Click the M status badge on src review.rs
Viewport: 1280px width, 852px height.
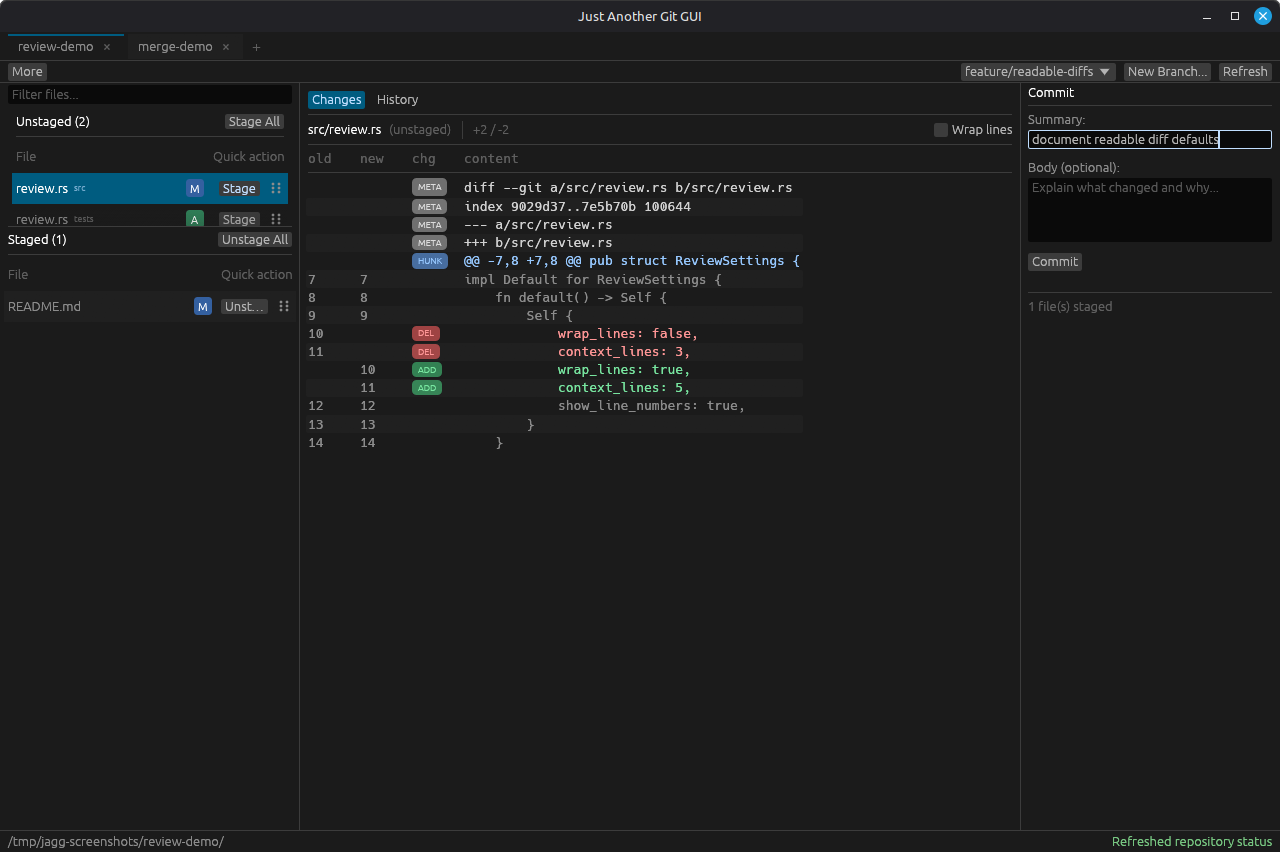(x=195, y=188)
